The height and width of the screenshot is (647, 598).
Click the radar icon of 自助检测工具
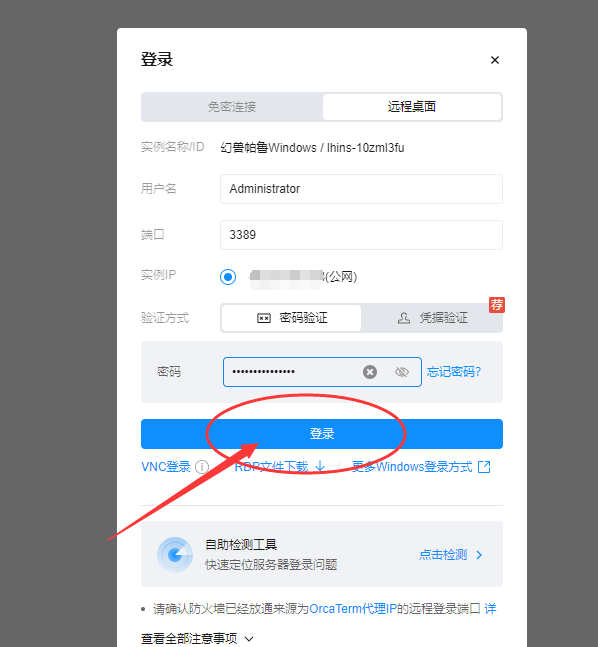(175, 555)
